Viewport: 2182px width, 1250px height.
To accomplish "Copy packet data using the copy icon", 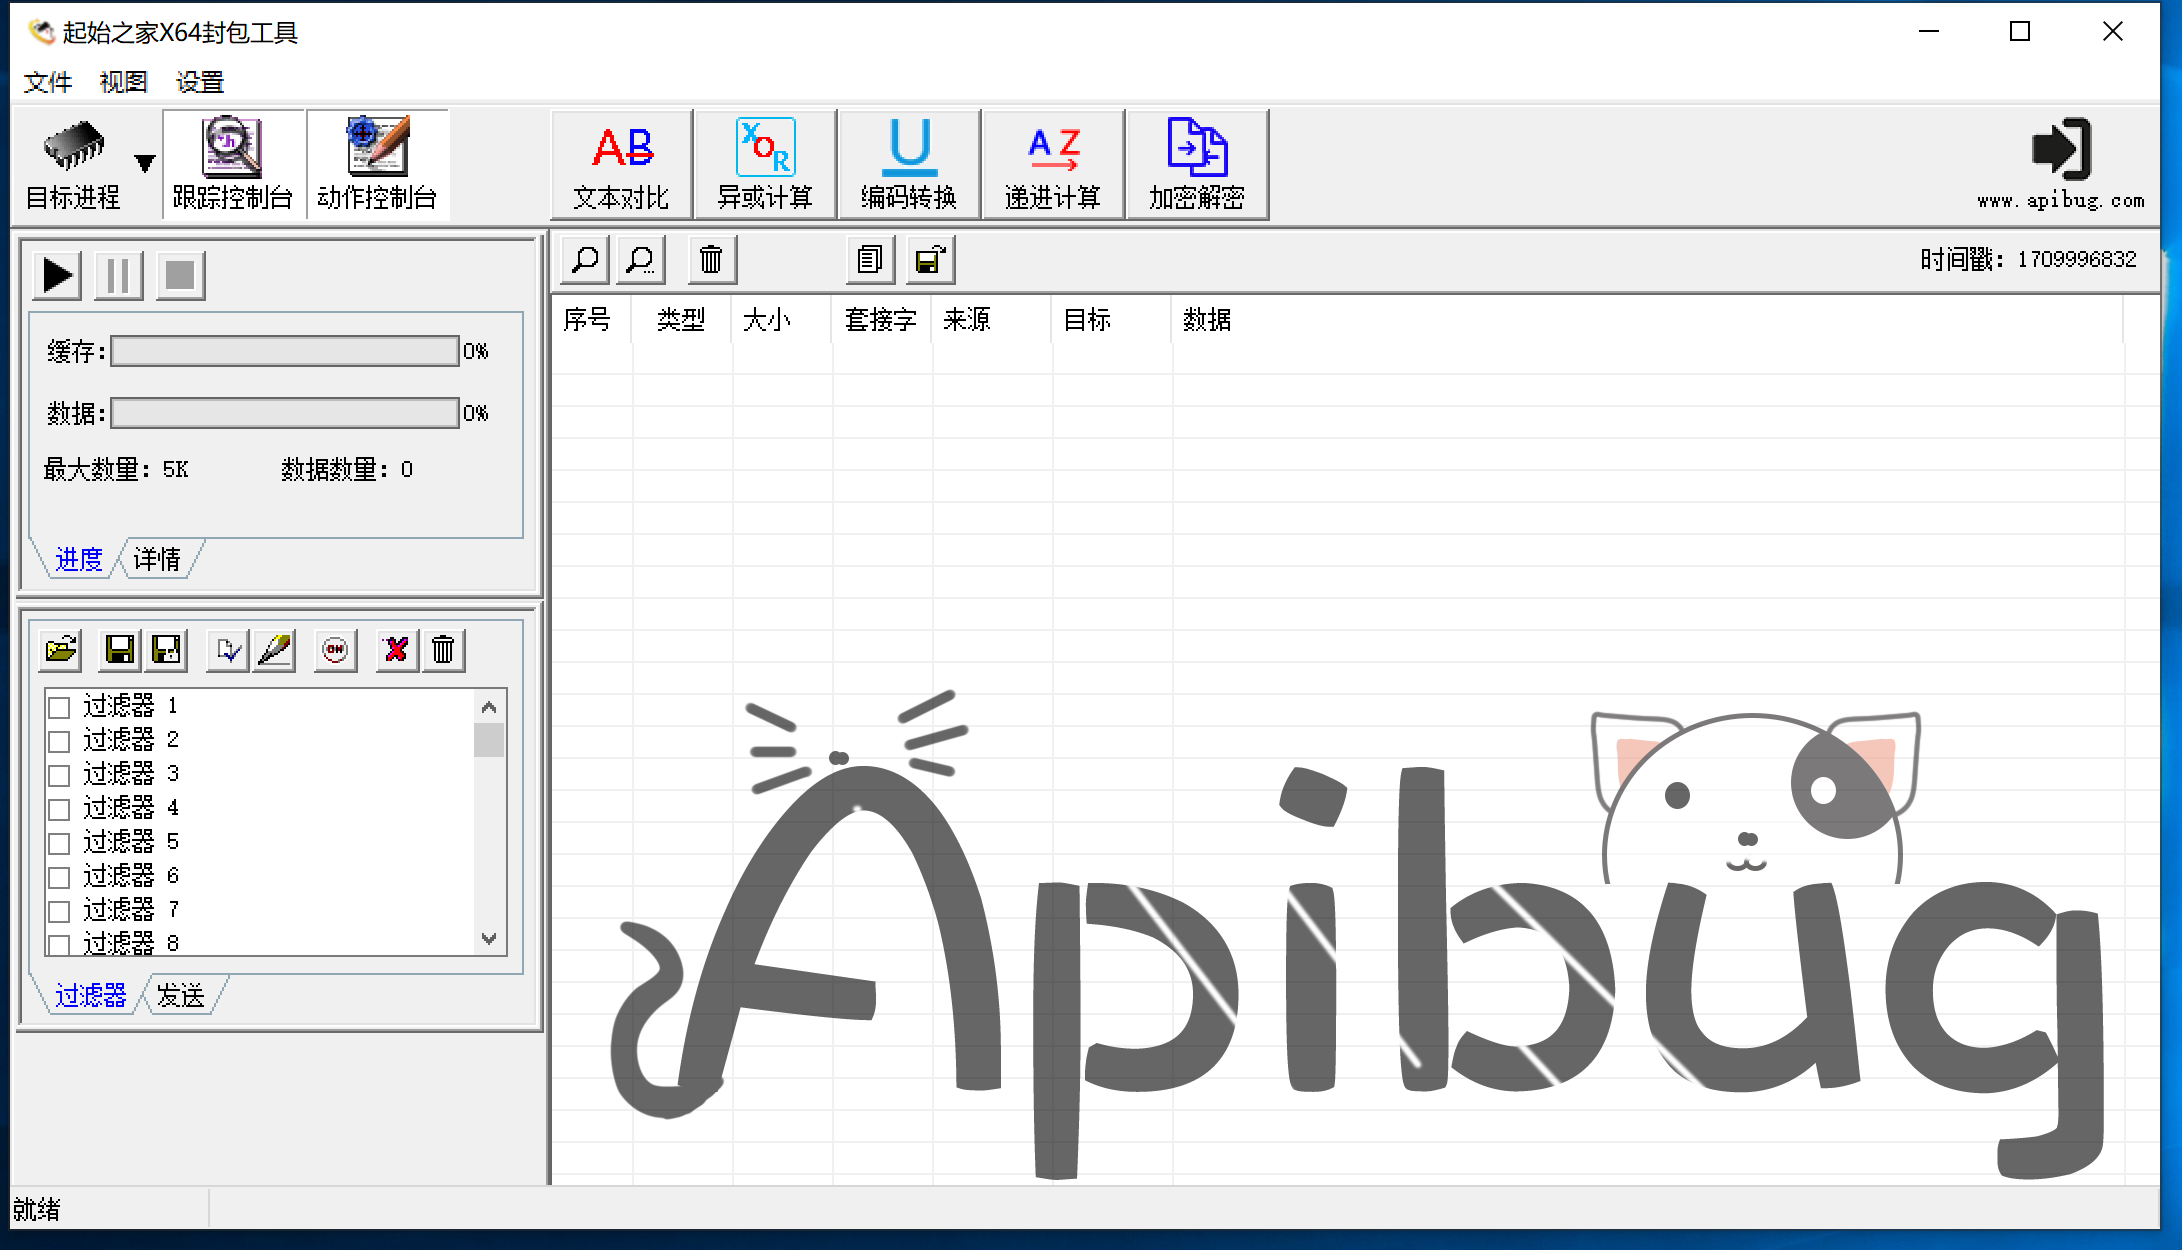I will 869,259.
